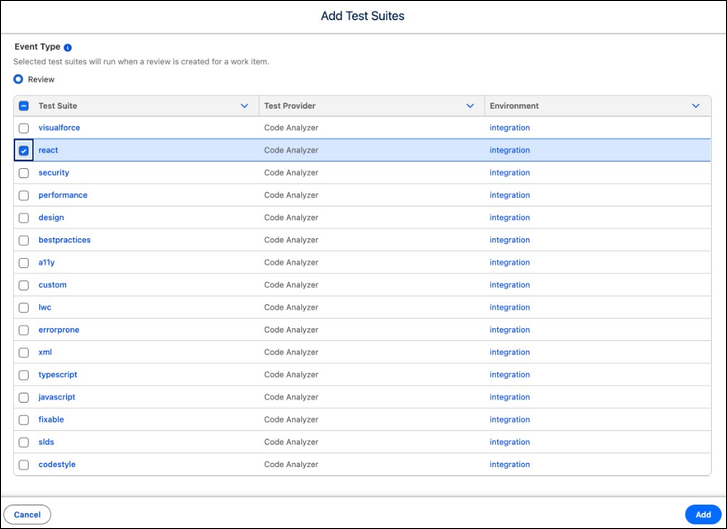
Task: Toggle the select-all checkbox in header
Action: click(24, 106)
